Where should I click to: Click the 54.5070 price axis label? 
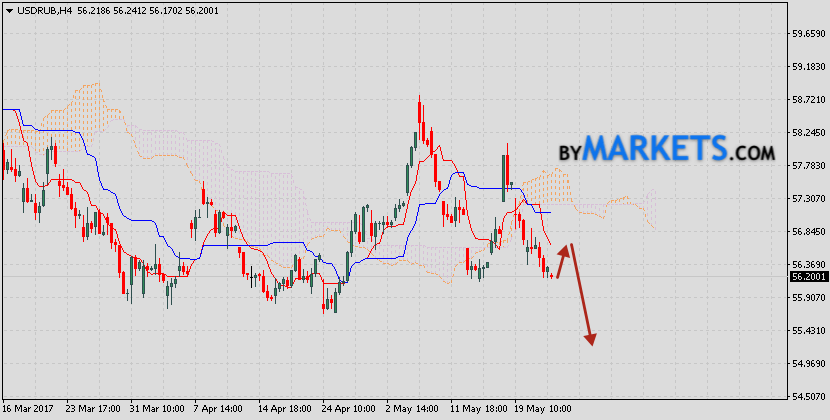pyautogui.click(x=807, y=396)
